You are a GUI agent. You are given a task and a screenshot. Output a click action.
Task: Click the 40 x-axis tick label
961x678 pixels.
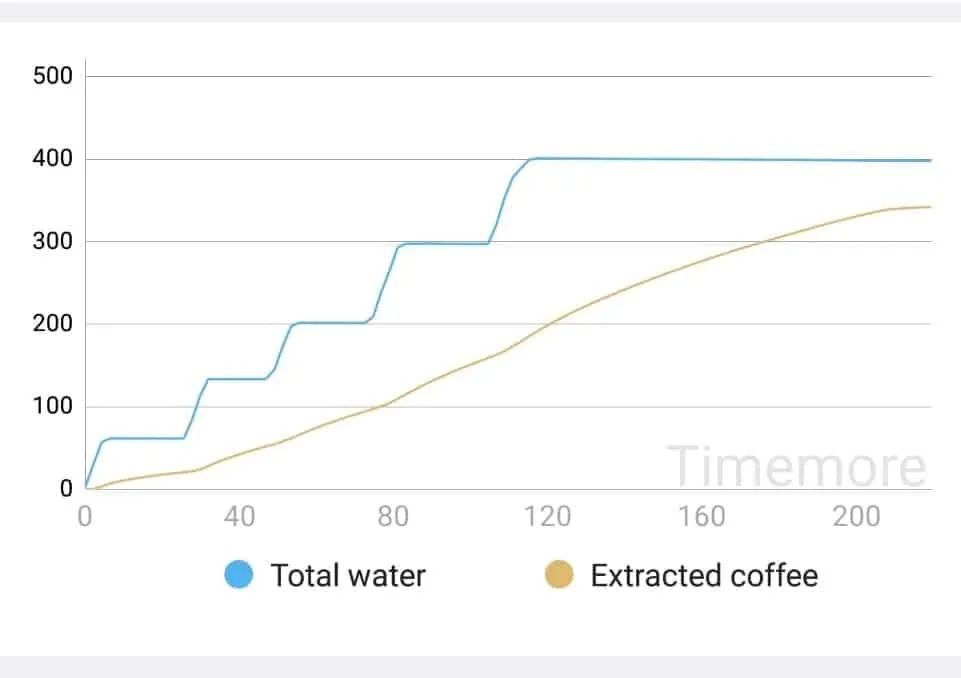coord(239,516)
